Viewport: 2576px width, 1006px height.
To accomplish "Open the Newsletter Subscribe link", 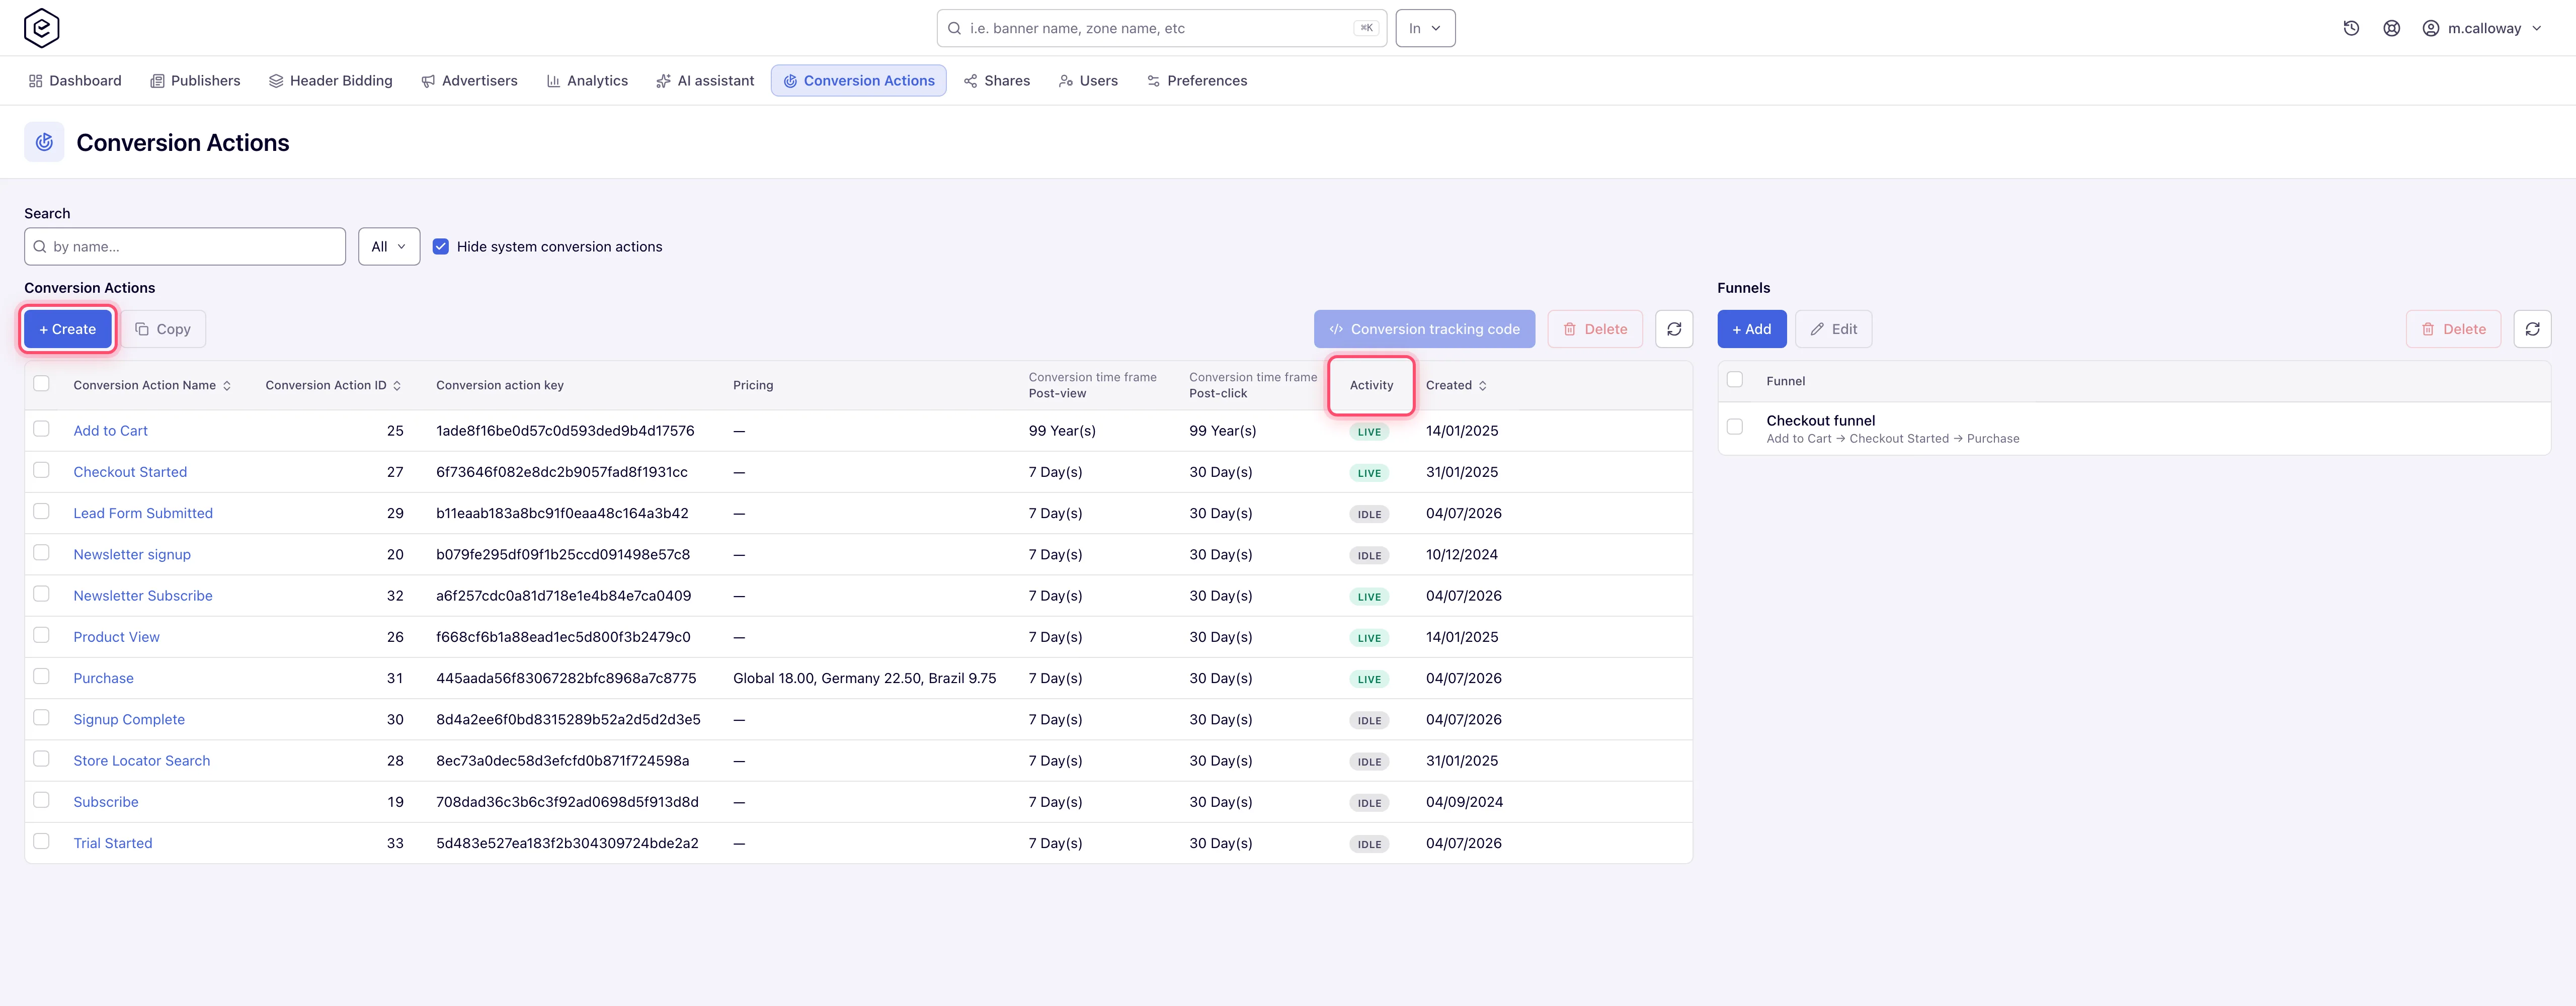I will 143,595.
